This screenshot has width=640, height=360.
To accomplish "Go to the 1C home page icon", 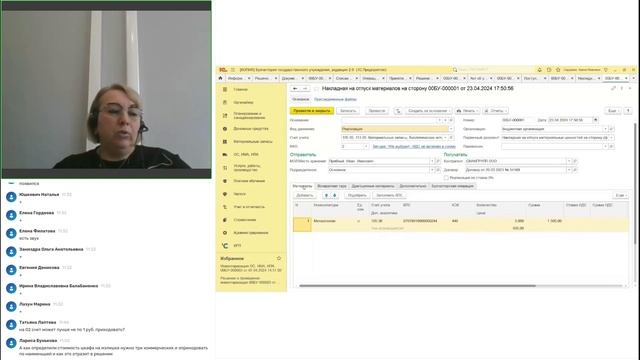I will click(220, 78).
